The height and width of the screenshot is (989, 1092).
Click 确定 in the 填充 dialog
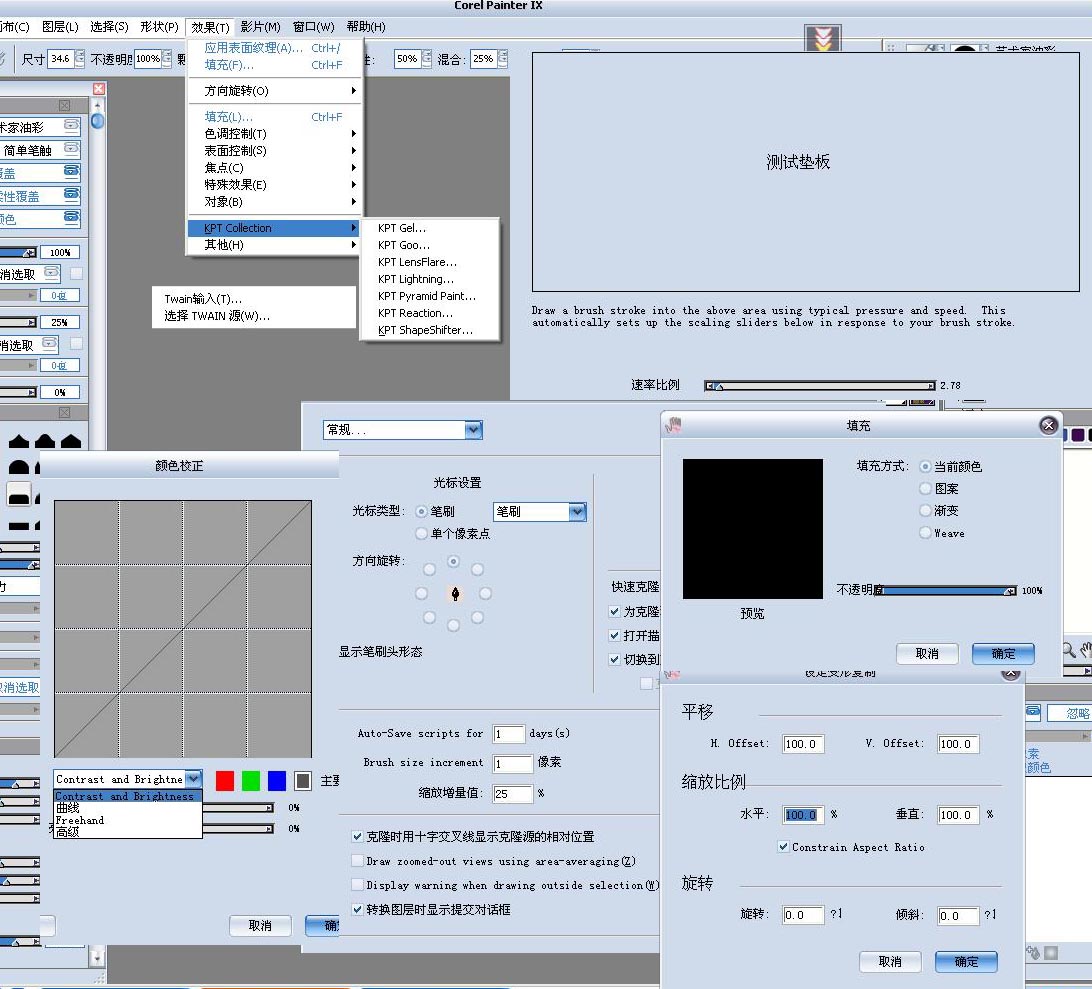(1003, 653)
